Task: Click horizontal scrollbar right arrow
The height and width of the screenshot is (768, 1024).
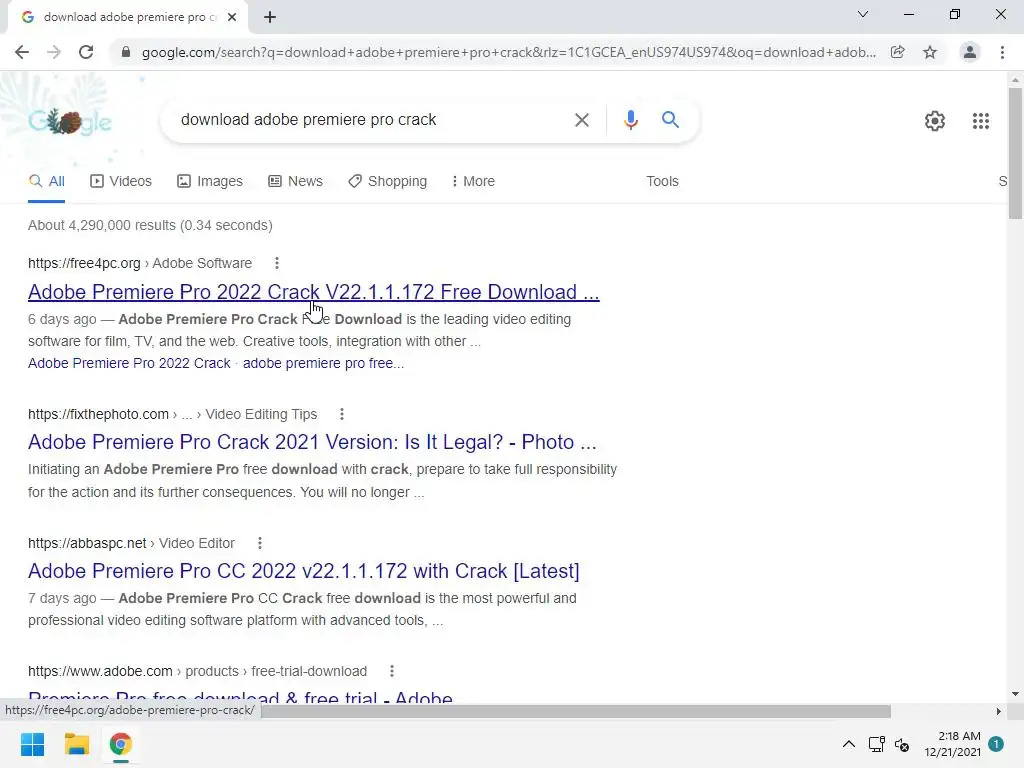Action: pyautogui.click(x=999, y=711)
